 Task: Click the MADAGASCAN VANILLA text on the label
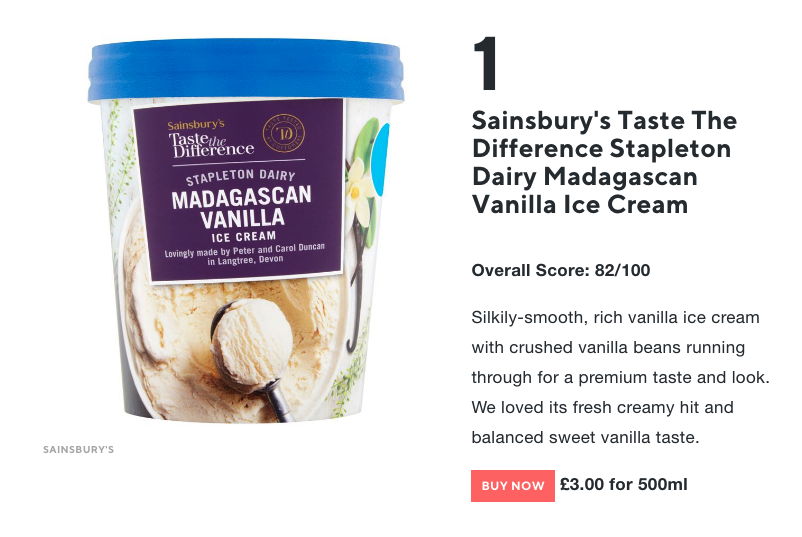pyautogui.click(x=241, y=207)
